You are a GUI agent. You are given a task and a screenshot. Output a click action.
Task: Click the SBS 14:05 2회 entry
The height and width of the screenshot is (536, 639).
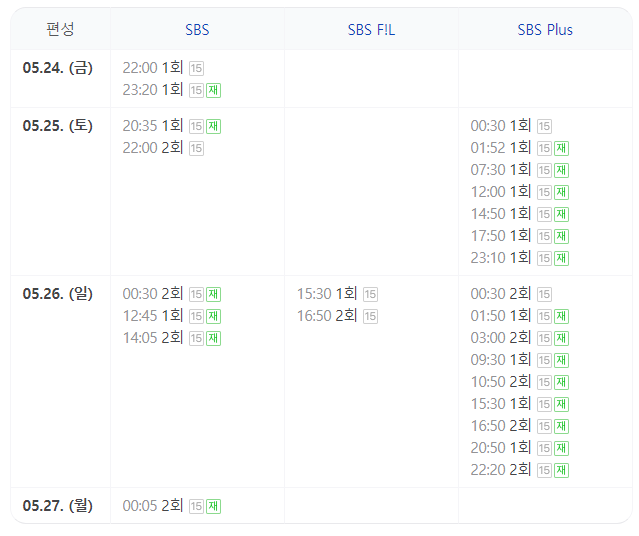[153, 337]
